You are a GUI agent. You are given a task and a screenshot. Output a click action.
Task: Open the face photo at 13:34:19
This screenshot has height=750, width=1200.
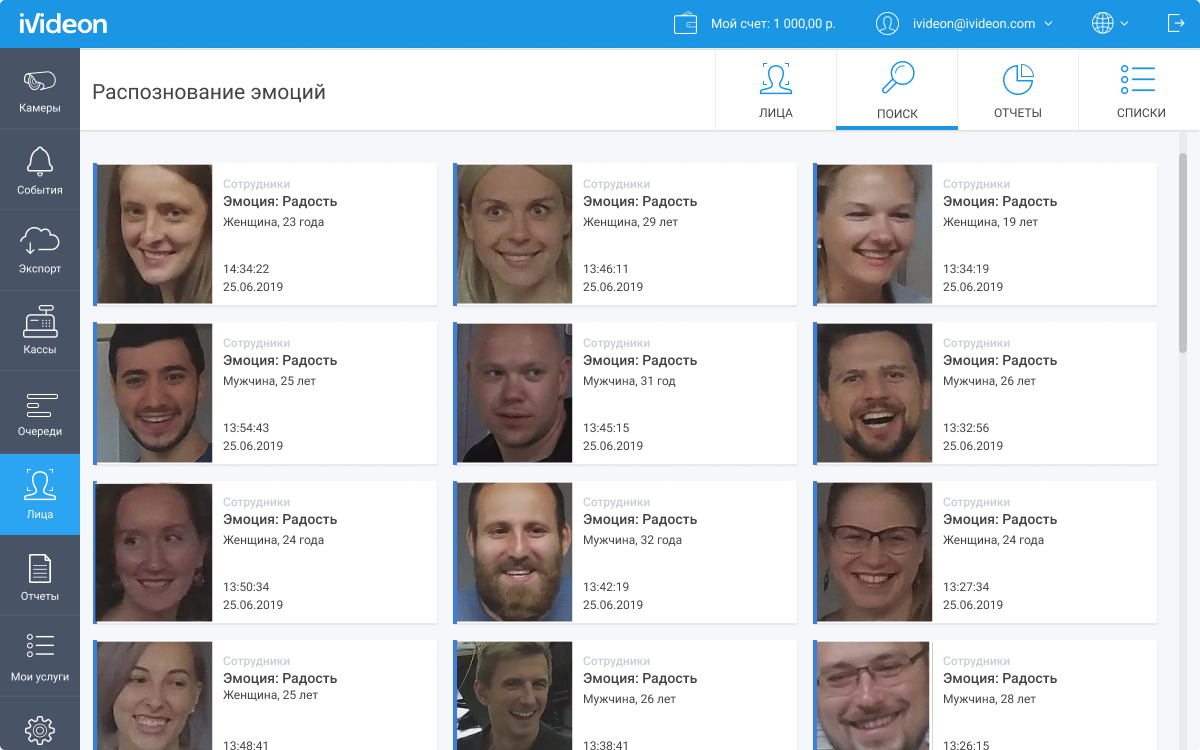click(875, 234)
